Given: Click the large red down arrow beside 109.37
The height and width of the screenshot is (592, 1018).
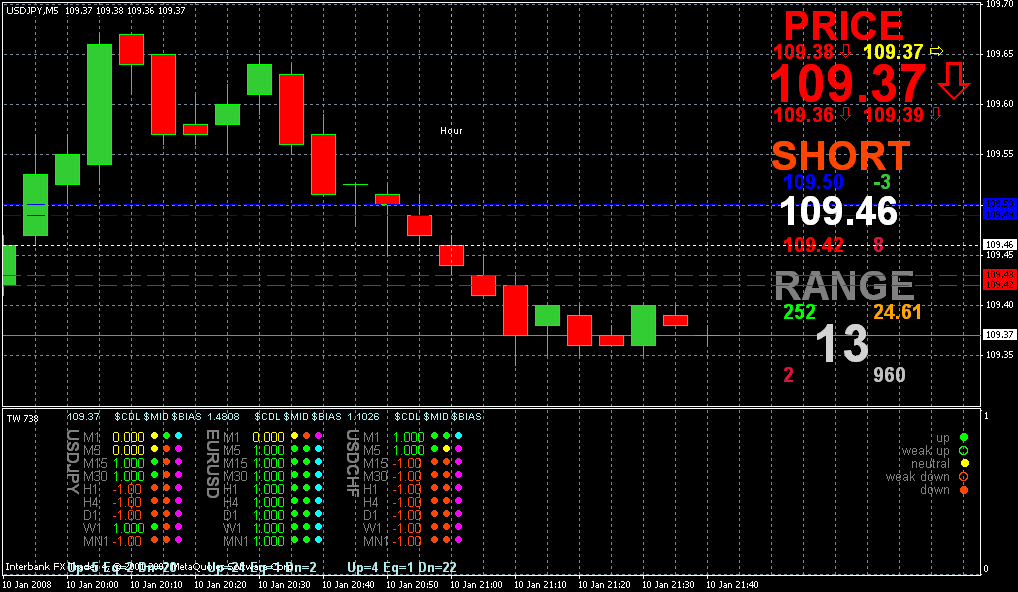Looking at the screenshot, I should [x=953, y=81].
